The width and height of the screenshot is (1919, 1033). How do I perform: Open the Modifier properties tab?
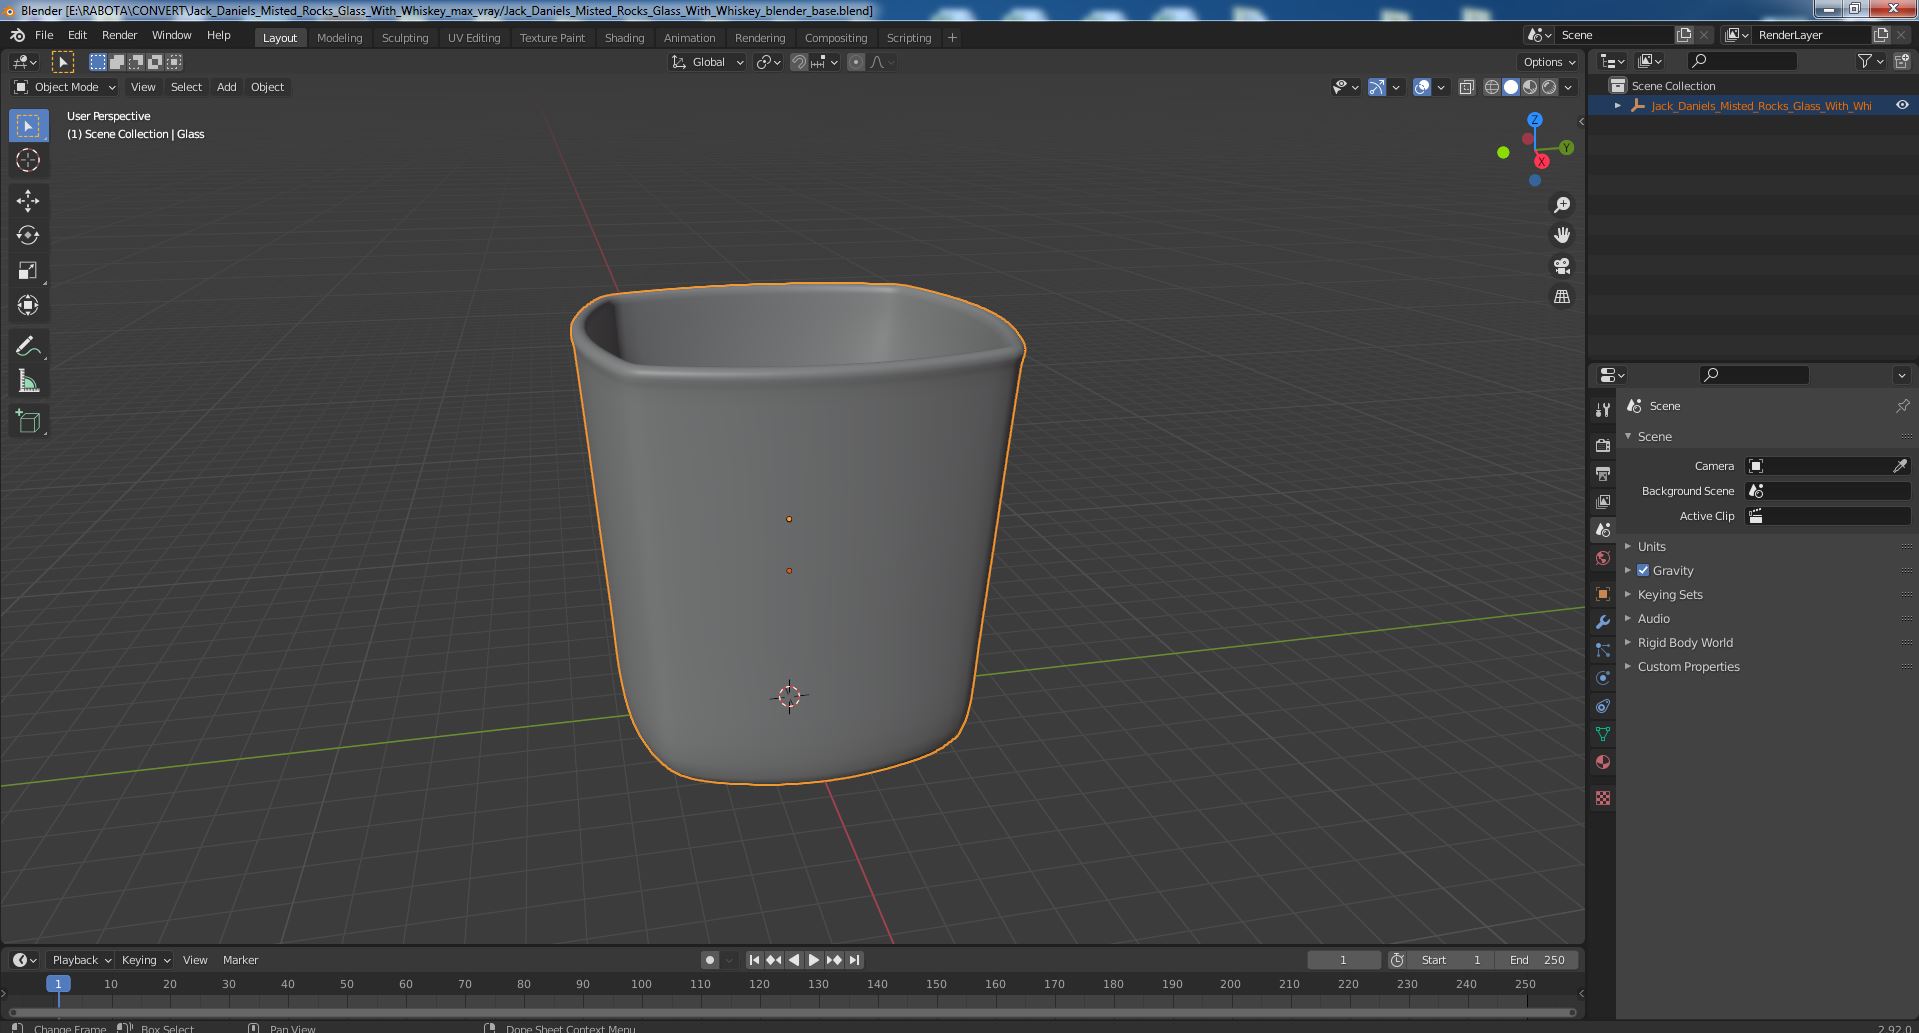1603,622
